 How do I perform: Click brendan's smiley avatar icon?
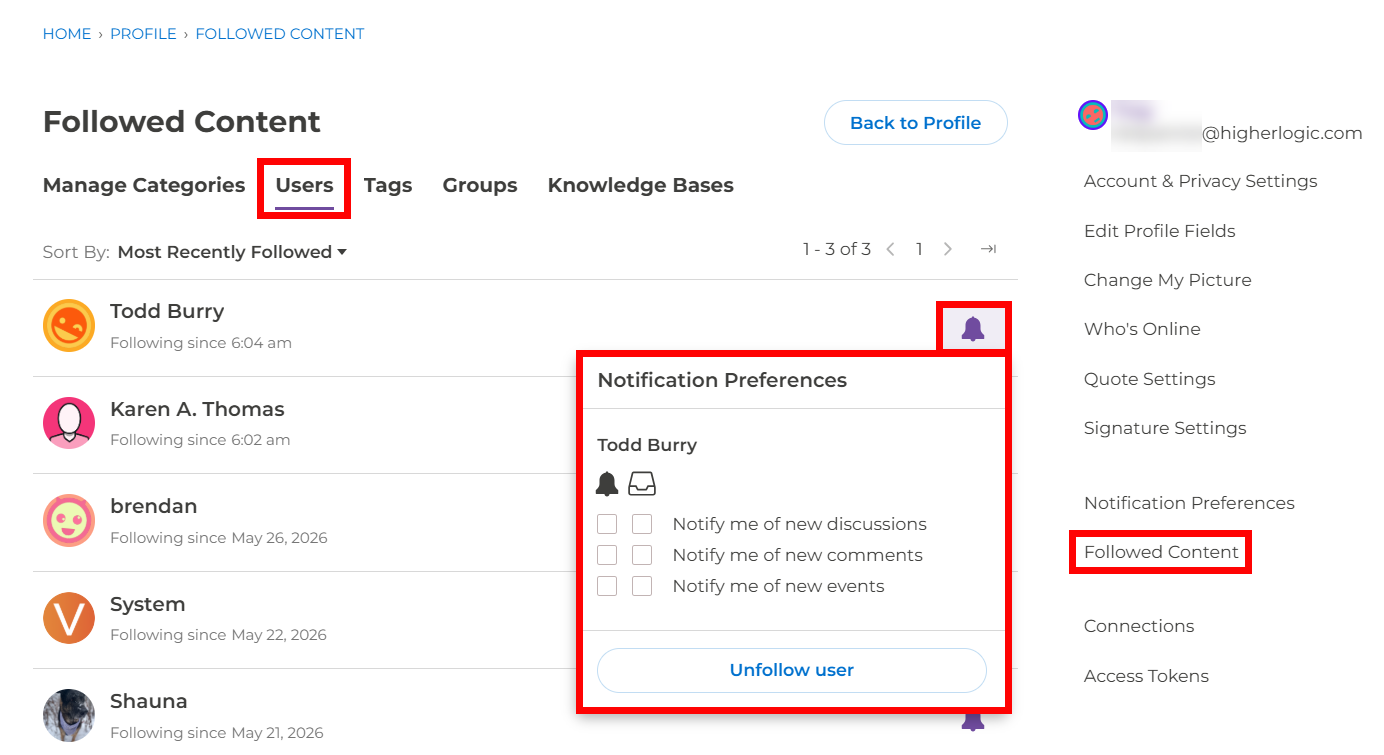[x=69, y=520]
